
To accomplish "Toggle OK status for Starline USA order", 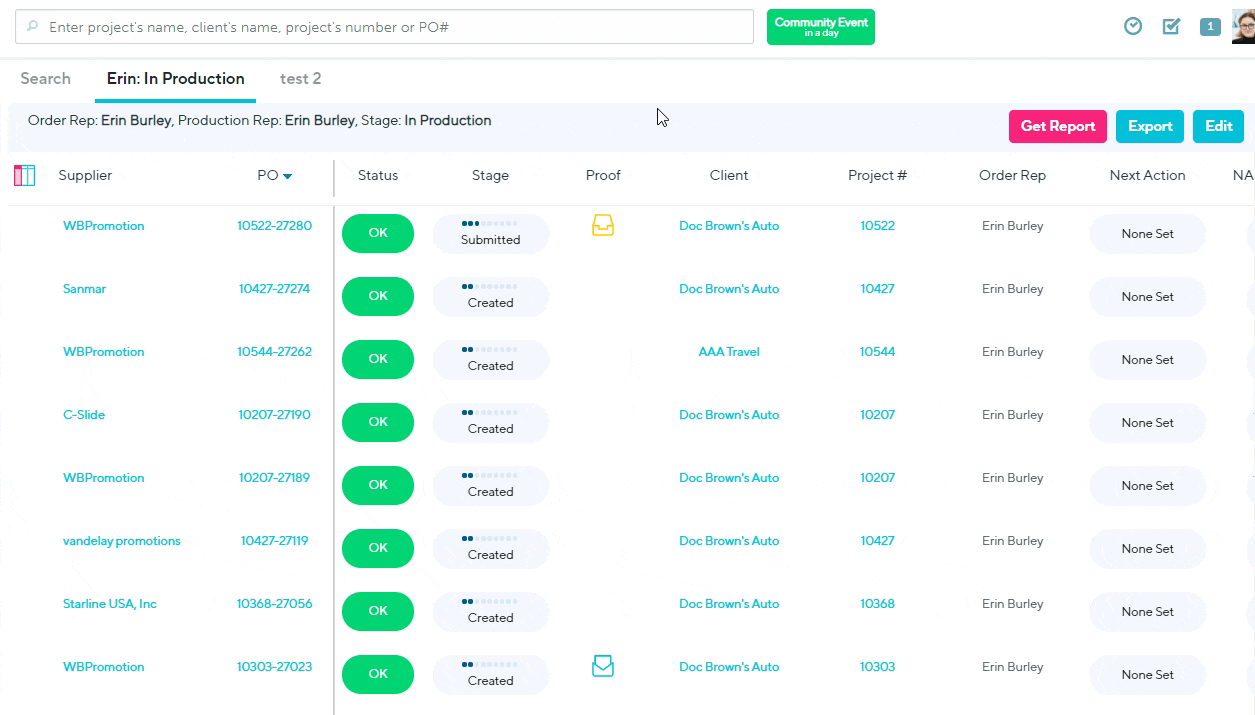I will pyautogui.click(x=378, y=611).
